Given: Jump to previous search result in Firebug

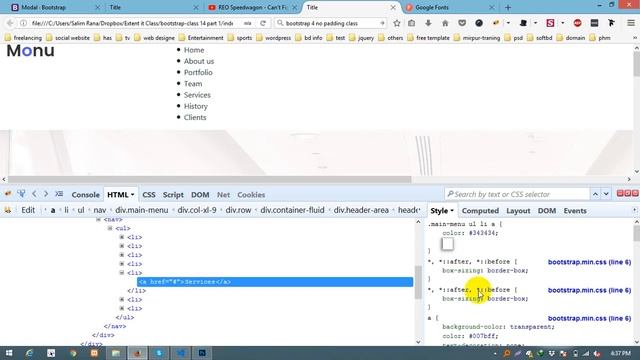Looking at the screenshot, I should 595,194.
